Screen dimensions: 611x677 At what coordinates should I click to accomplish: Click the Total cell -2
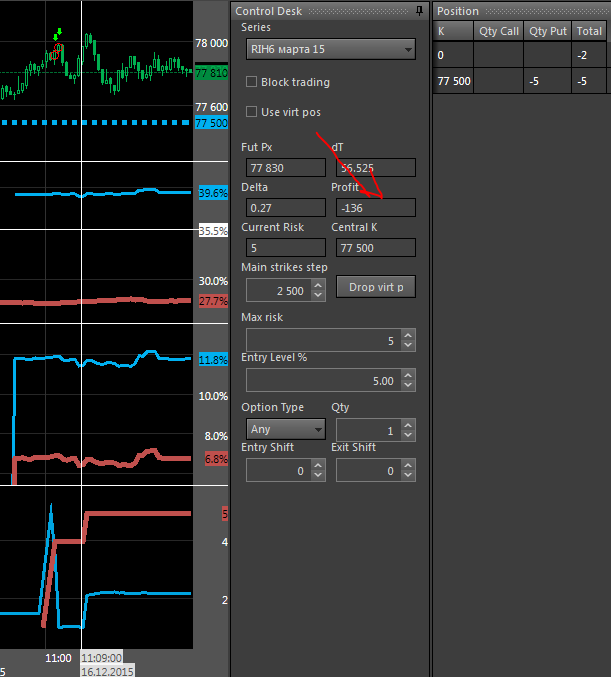click(x=589, y=55)
